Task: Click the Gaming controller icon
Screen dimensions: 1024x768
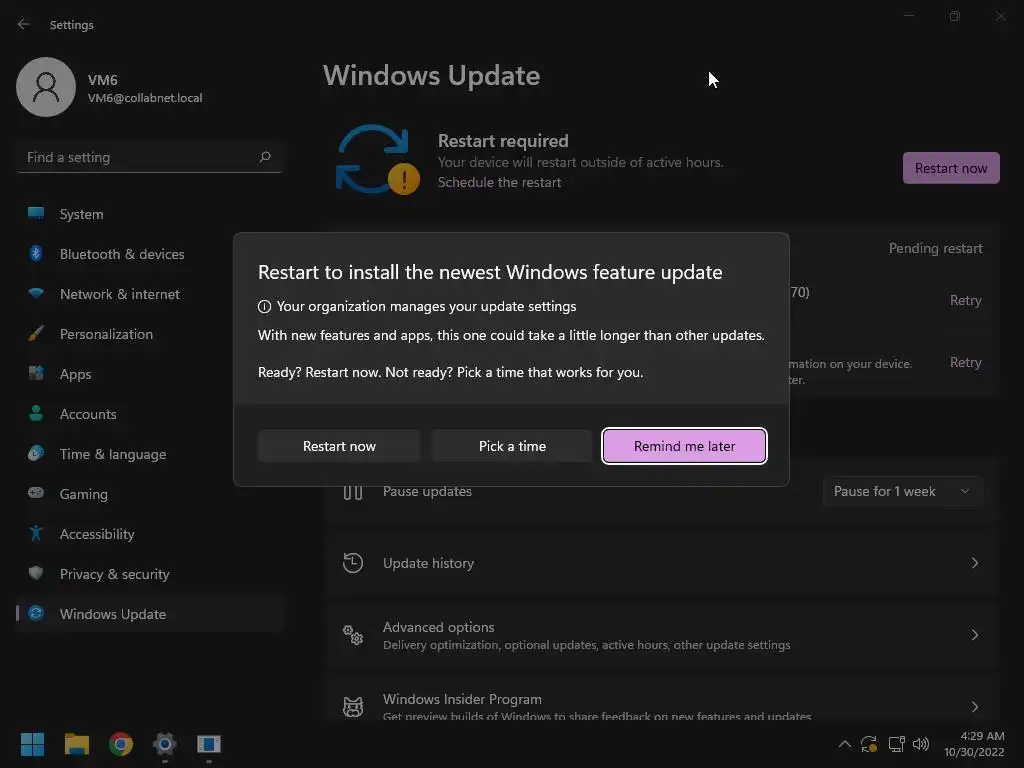Action: 36,492
